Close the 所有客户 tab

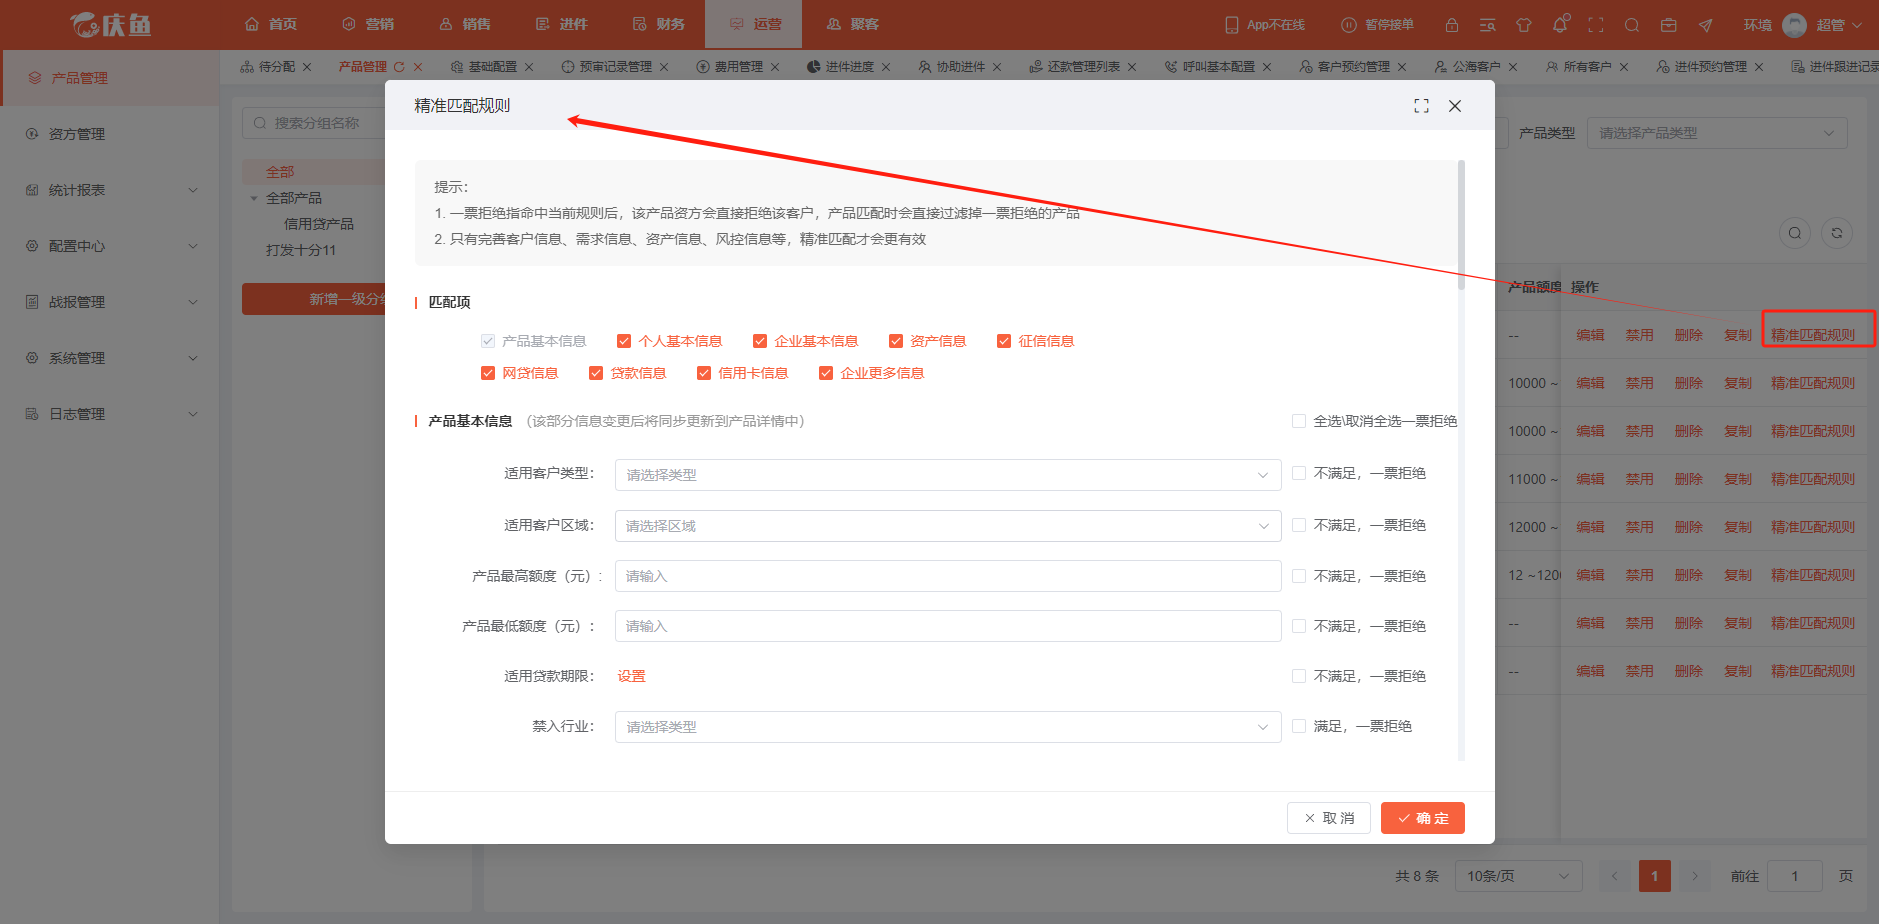point(1624,67)
